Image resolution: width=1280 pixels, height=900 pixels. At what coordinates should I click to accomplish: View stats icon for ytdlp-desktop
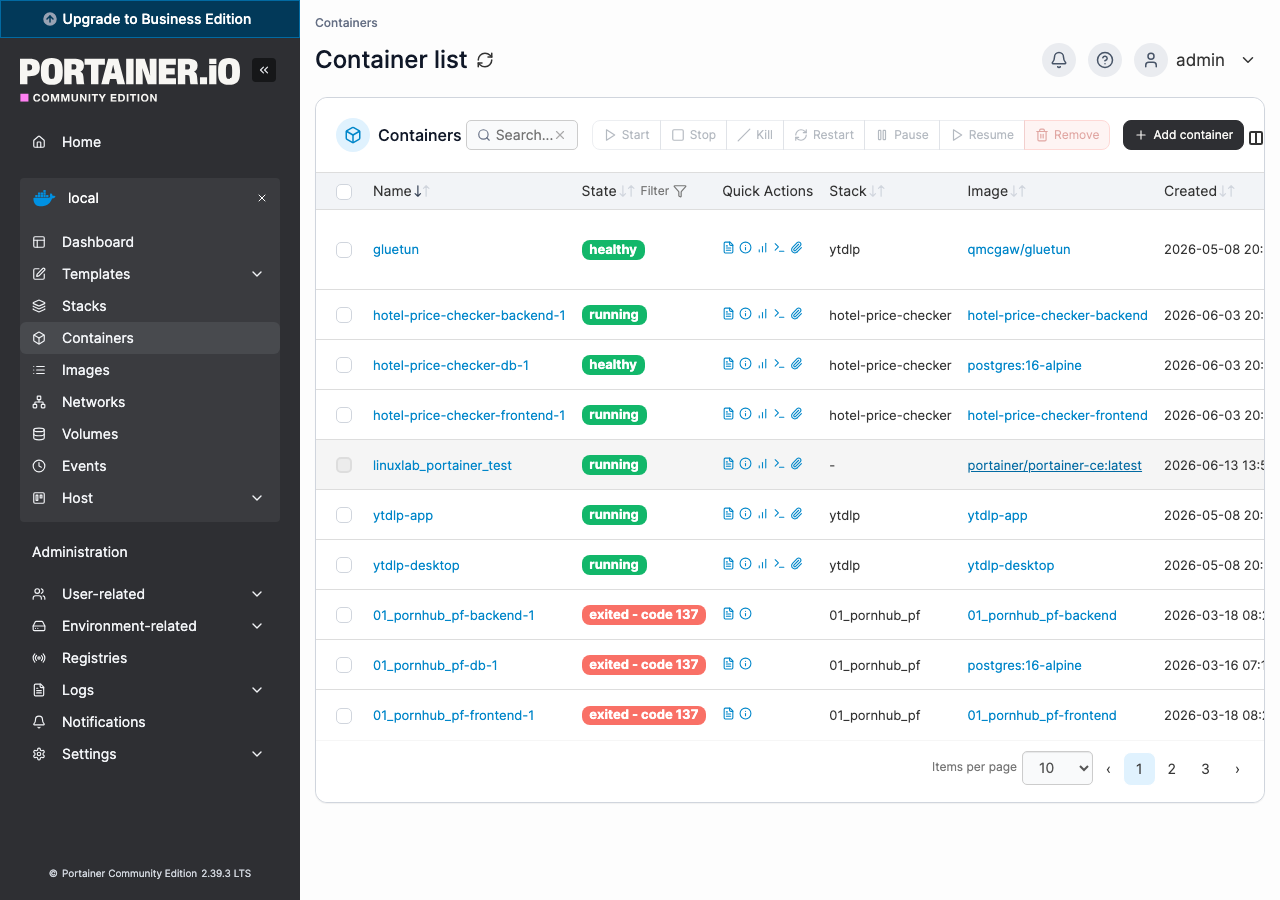(x=762, y=564)
